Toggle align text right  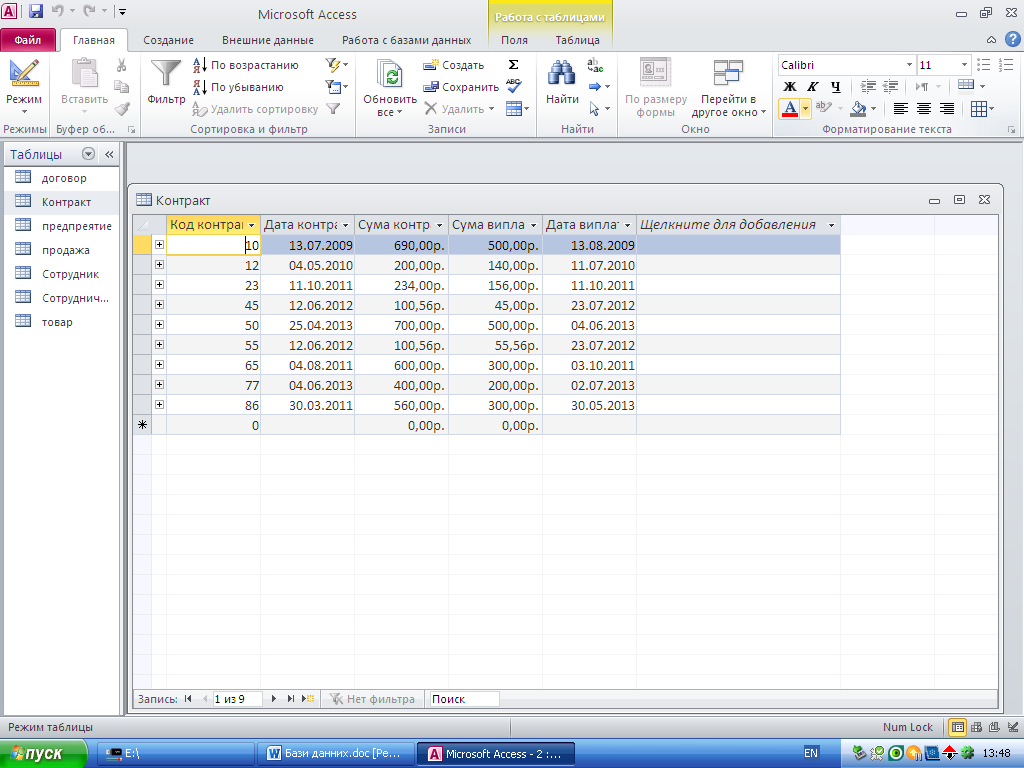click(946, 108)
